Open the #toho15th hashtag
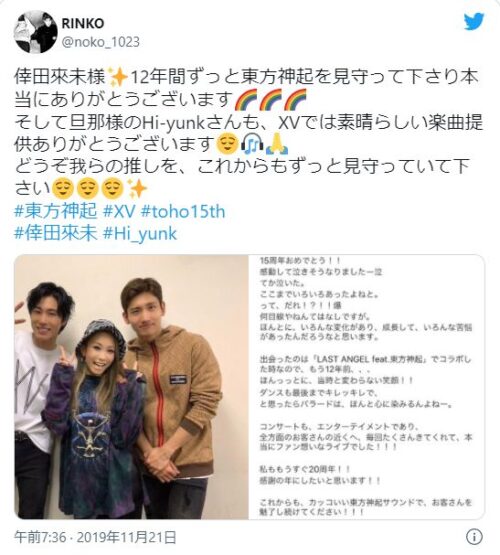500x555 pixels. tap(183, 211)
